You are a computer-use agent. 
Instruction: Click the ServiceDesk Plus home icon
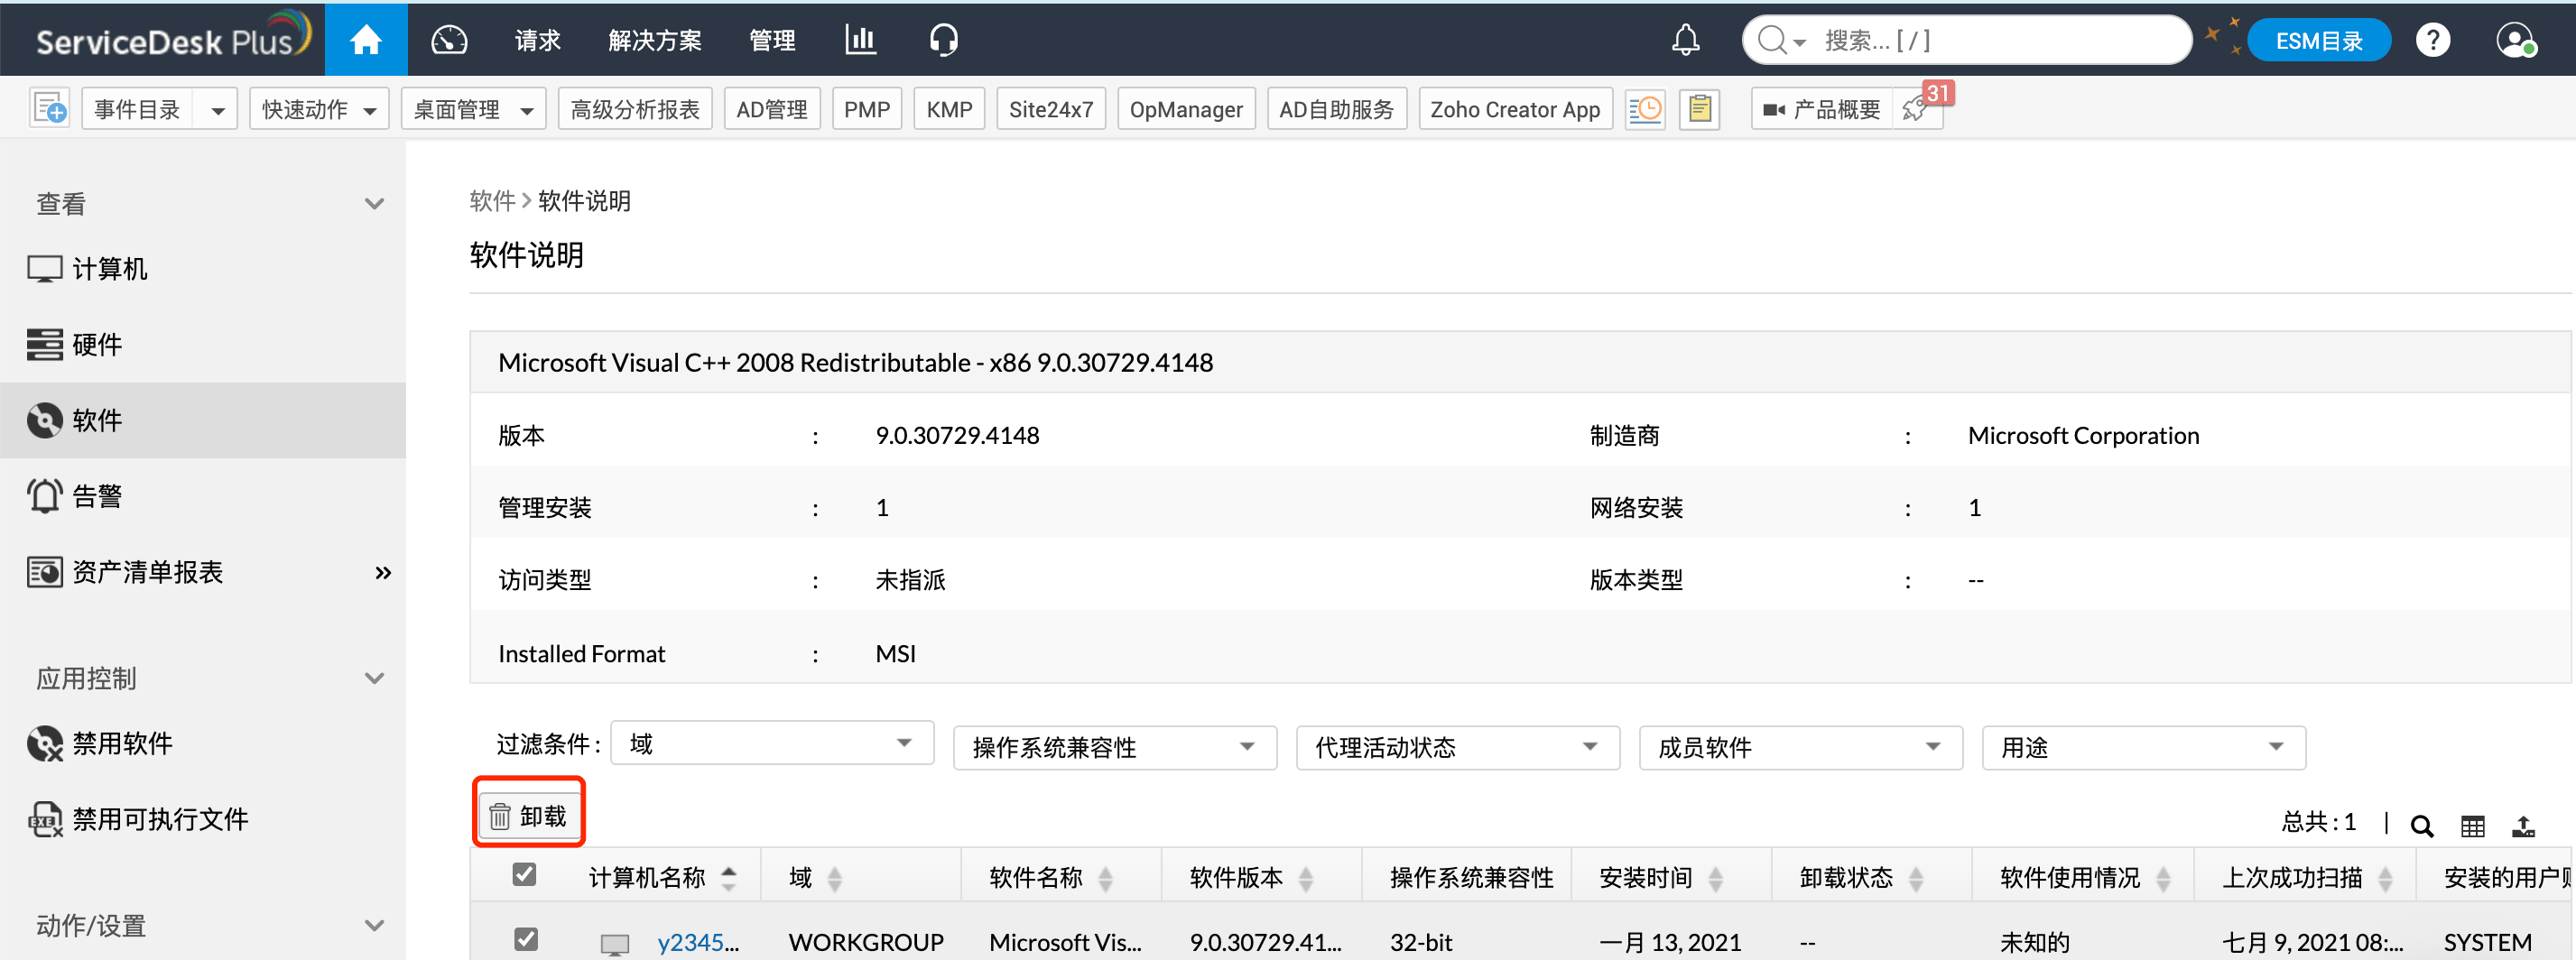366,39
